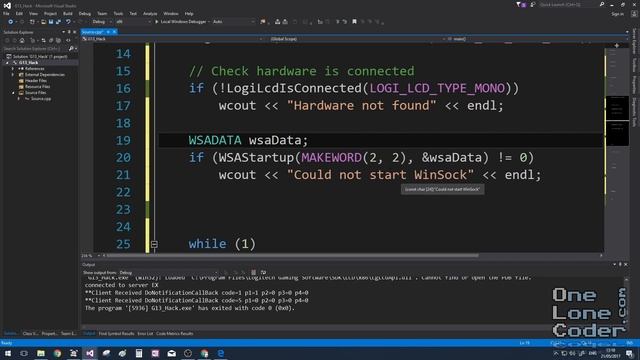
Task: Click the Undo toolbar icon
Action: coord(68,22)
